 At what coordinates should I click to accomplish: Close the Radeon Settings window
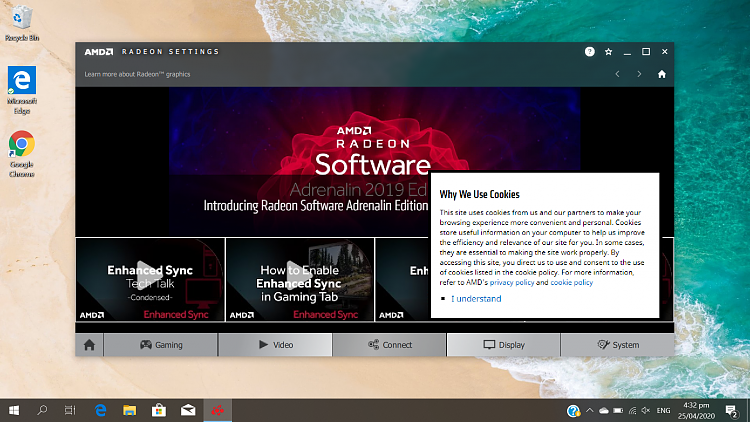tap(664, 52)
